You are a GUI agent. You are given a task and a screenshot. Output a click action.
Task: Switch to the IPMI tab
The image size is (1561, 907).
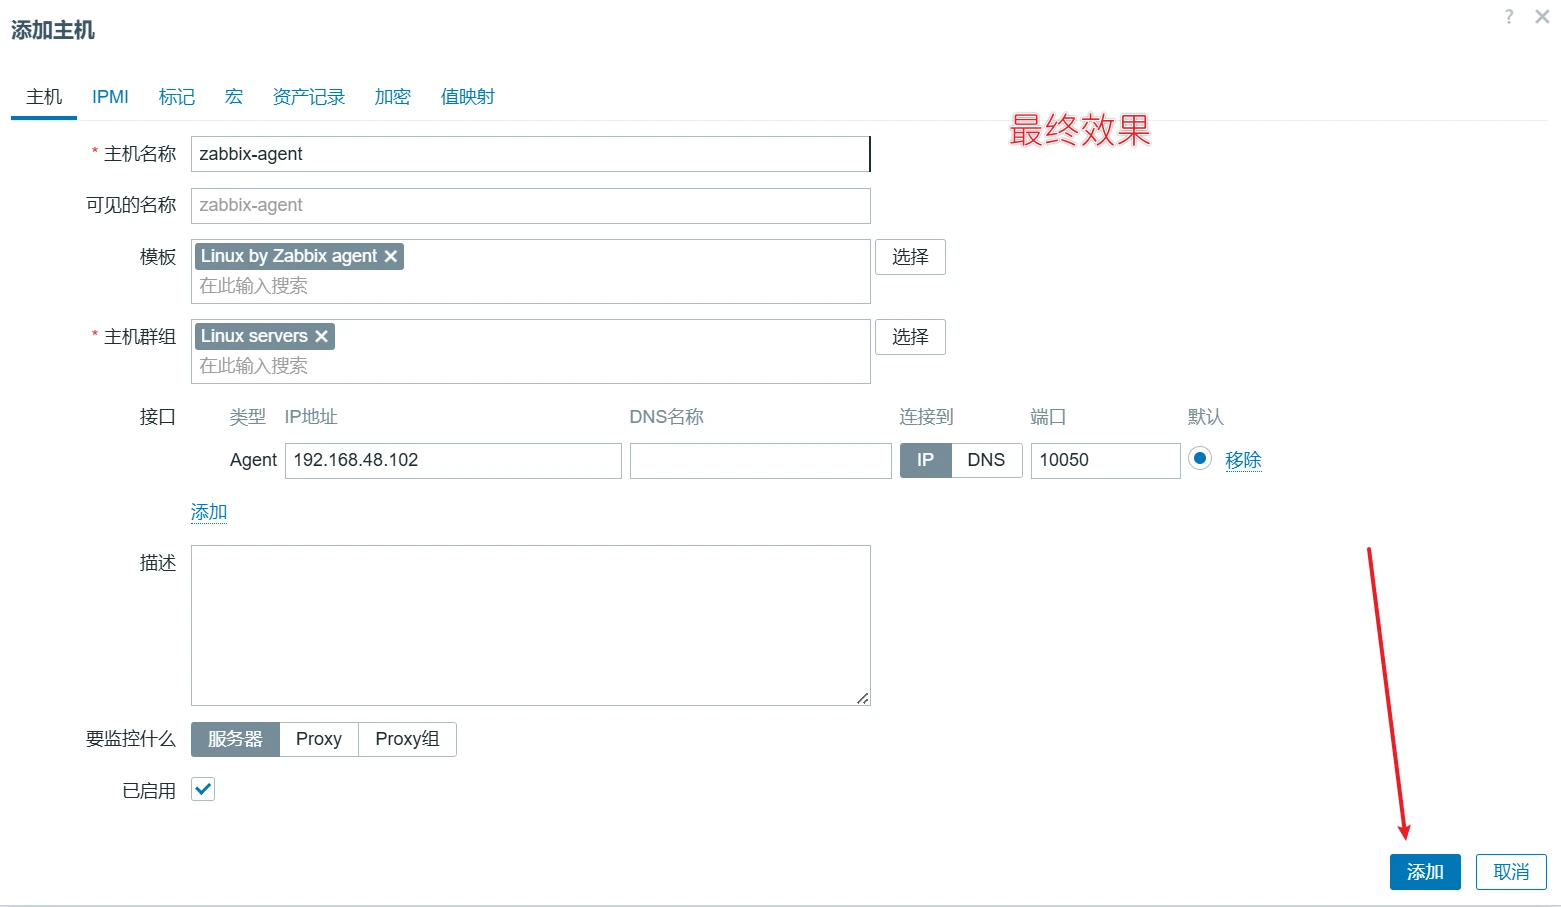click(x=110, y=97)
